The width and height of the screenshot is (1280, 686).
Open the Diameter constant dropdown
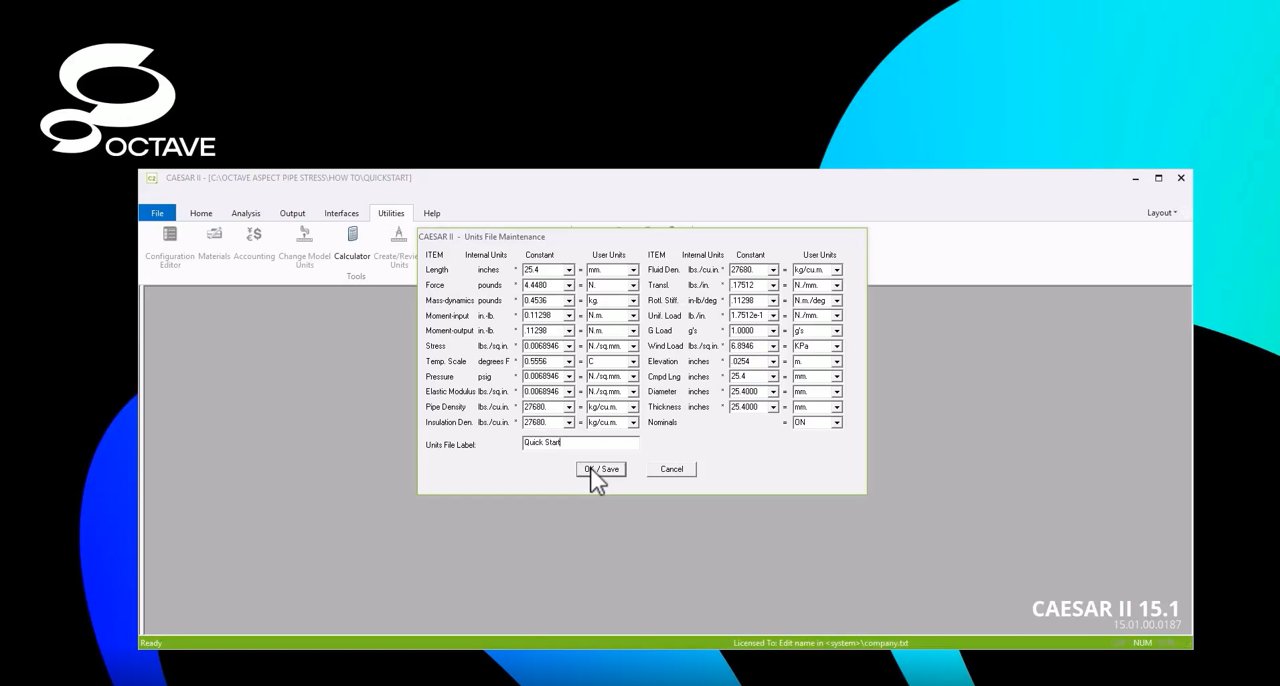click(x=773, y=392)
